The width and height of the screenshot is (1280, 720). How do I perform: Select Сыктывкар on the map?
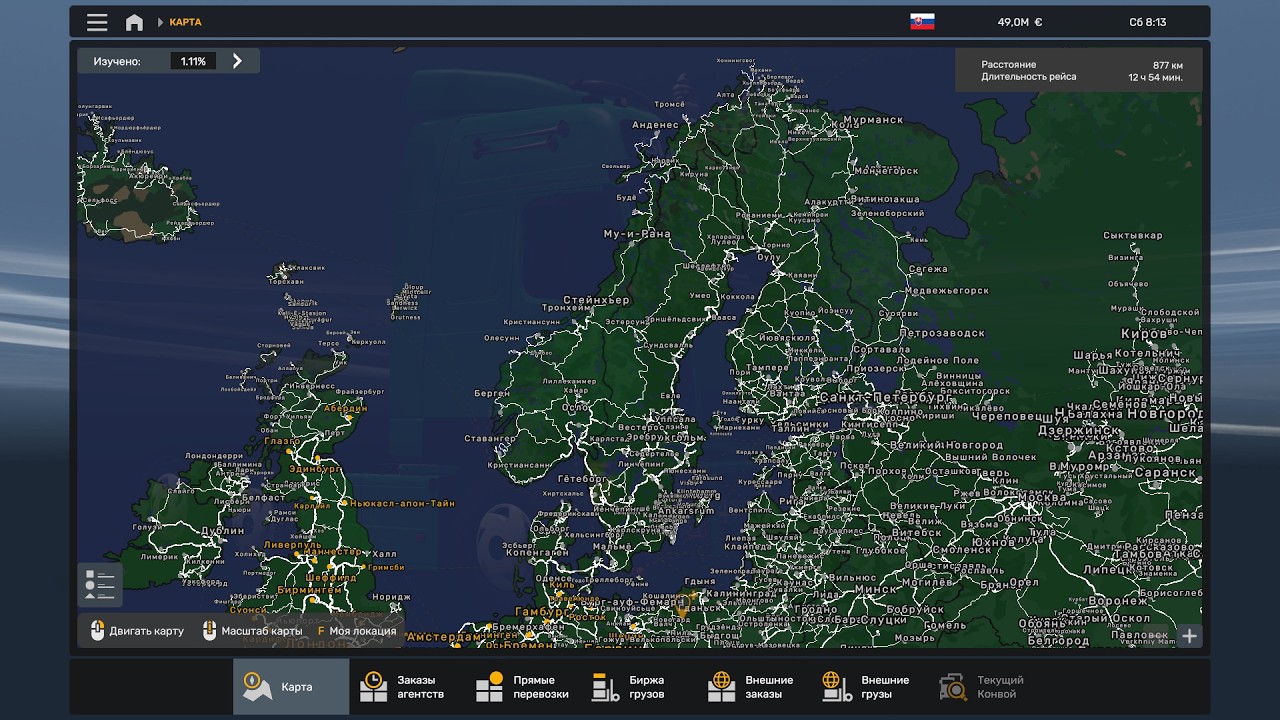[1133, 236]
